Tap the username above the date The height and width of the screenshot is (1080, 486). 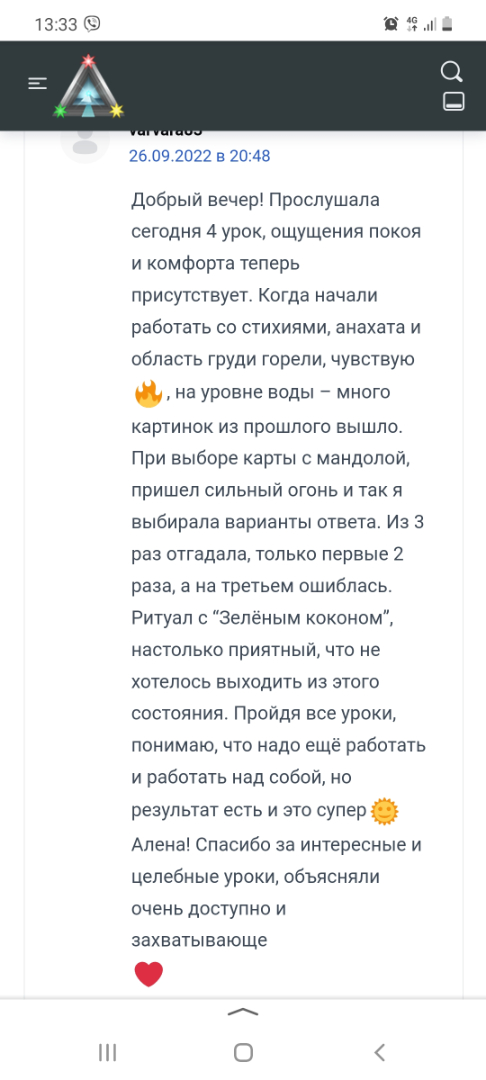pyautogui.click(x=165, y=132)
